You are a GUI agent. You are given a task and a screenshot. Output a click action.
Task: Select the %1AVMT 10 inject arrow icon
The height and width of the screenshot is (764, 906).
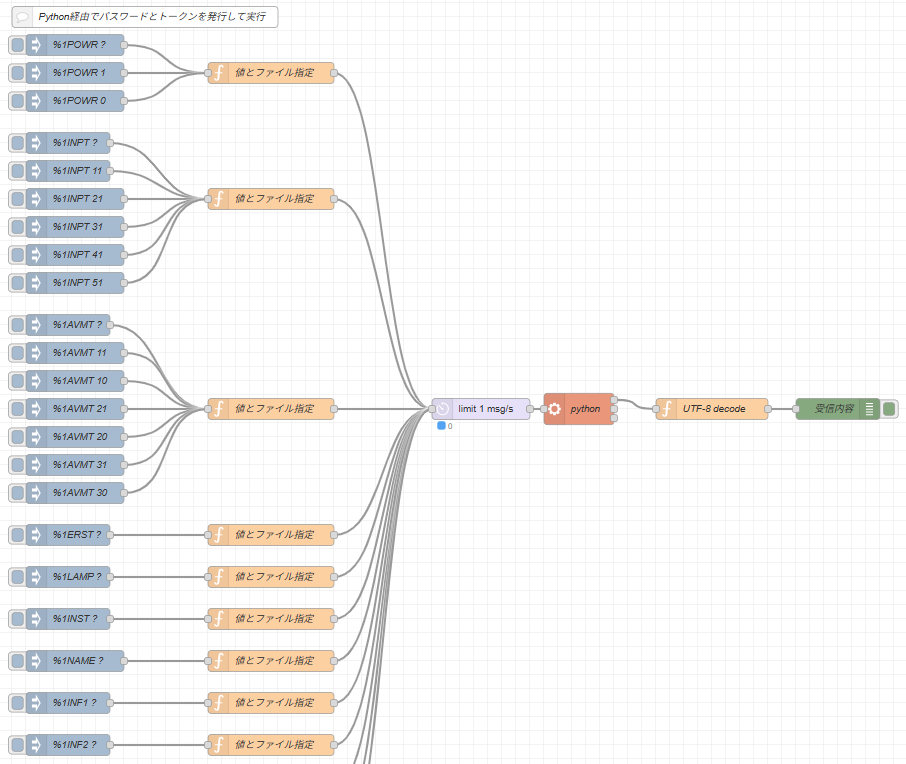(36, 381)
